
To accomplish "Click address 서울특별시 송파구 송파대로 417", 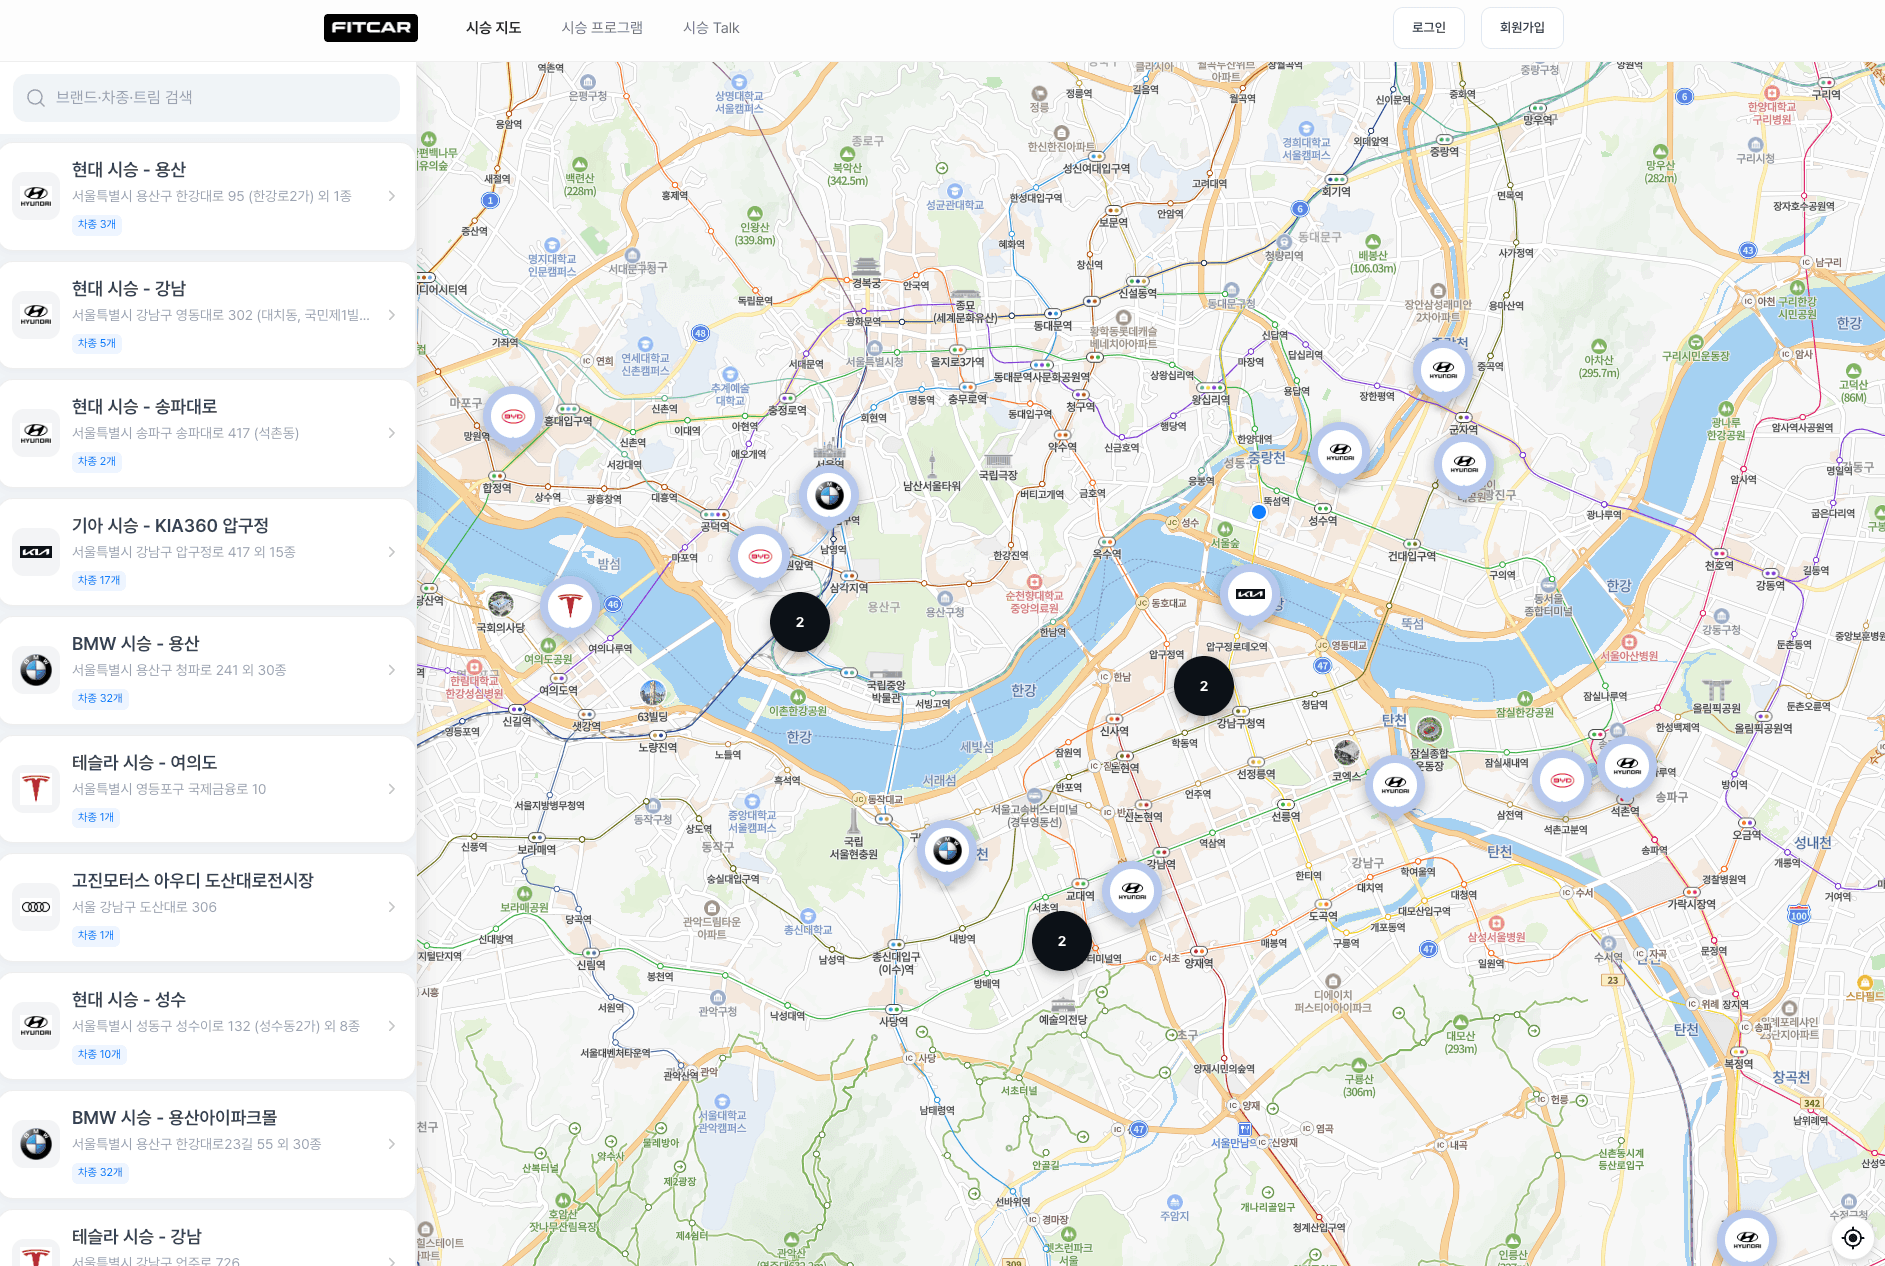I will [x=186, y=433].
